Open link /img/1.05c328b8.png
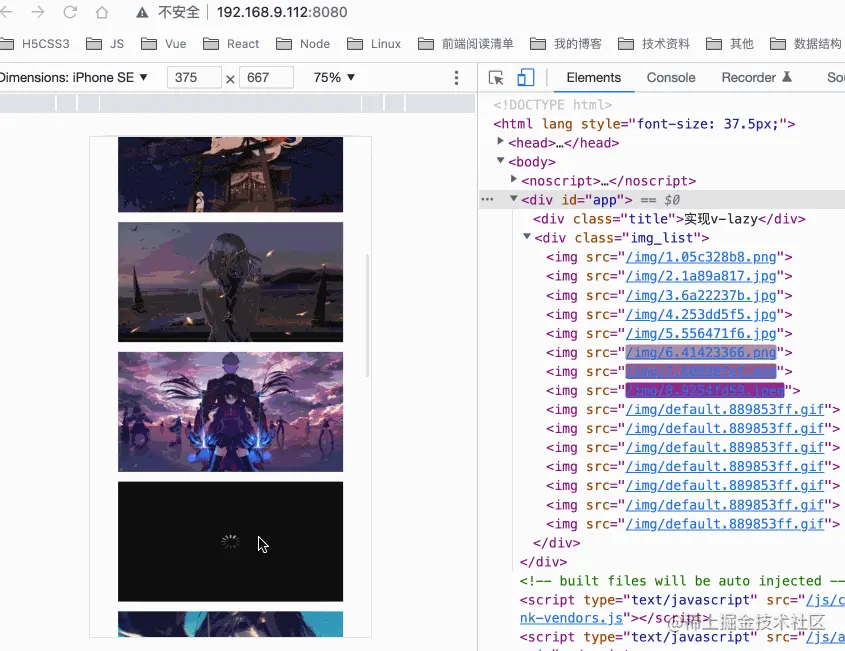Image resolution: width=845 pixels, height=651 pixels. point(701,257)
